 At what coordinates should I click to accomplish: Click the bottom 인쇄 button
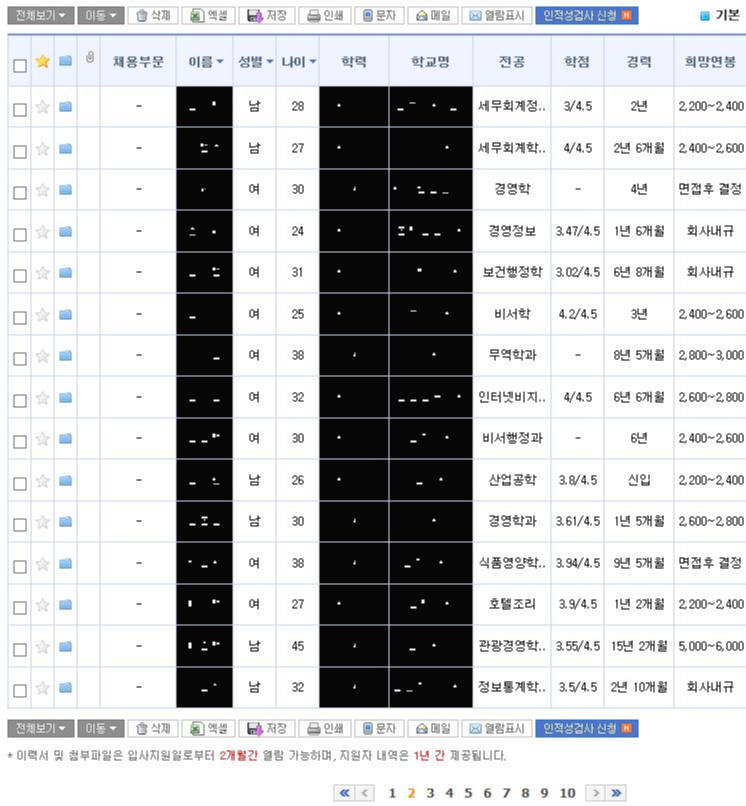coord(324,728)
